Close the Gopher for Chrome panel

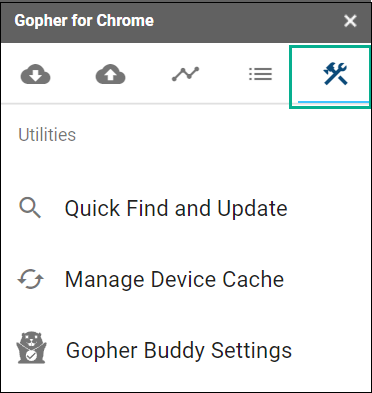tap(350, 21)
